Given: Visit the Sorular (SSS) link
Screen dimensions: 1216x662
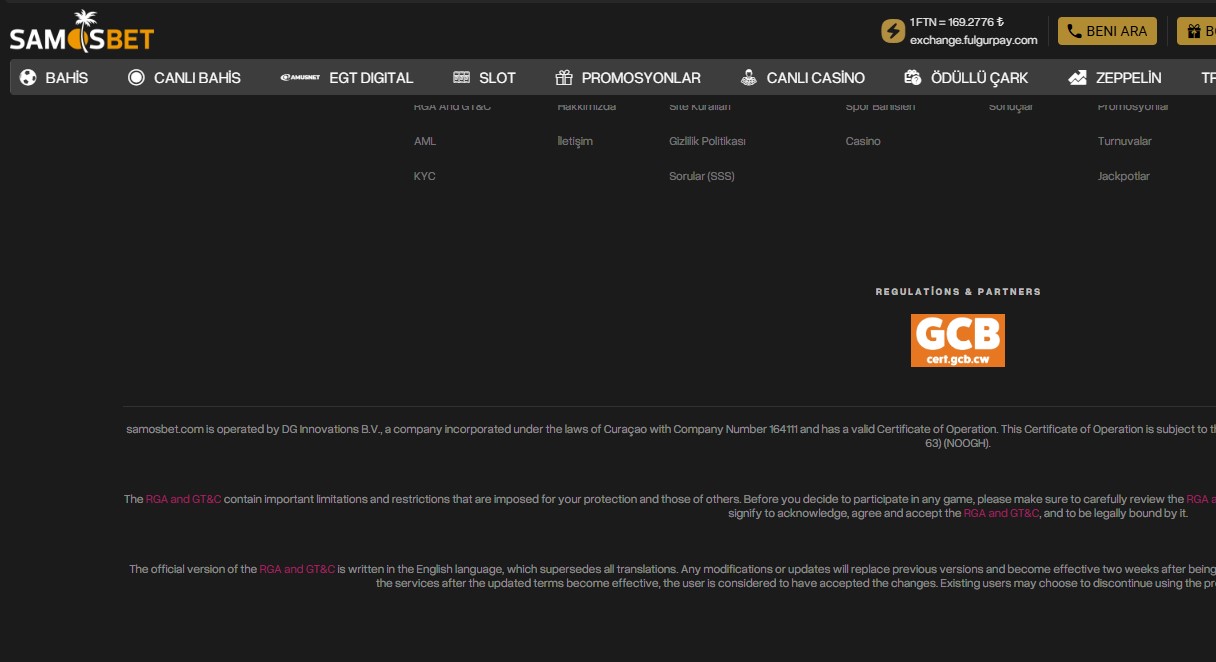Looking at the screenshot, I should tap(701, 176).
